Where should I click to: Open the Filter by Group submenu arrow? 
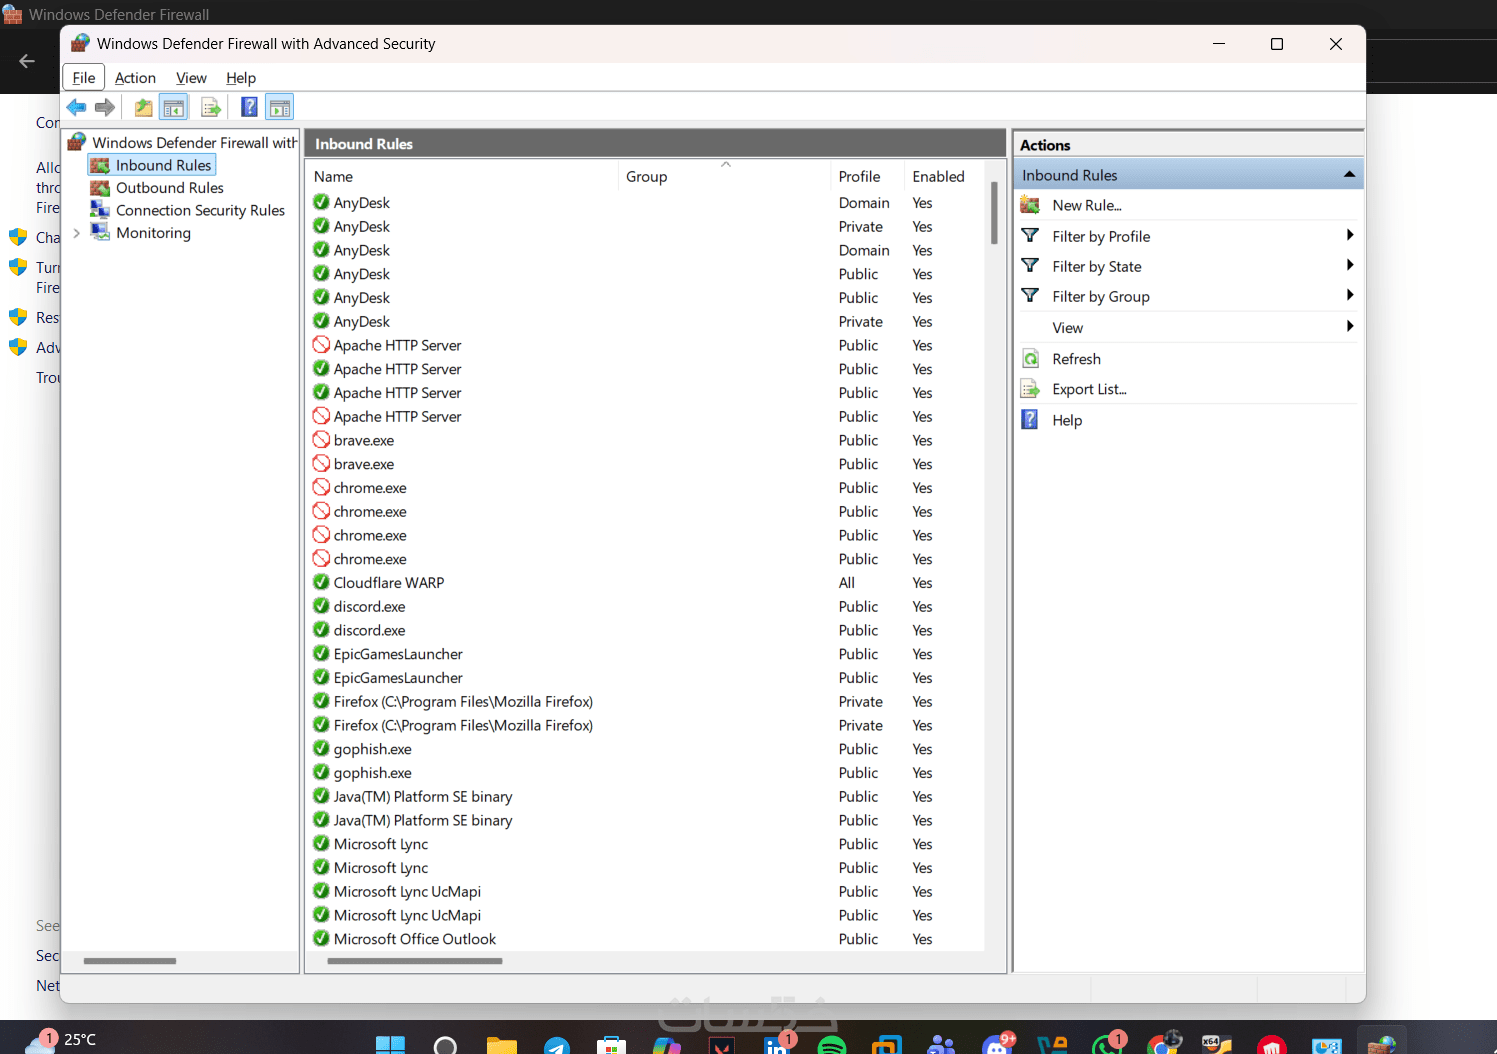coord(1350,295)
